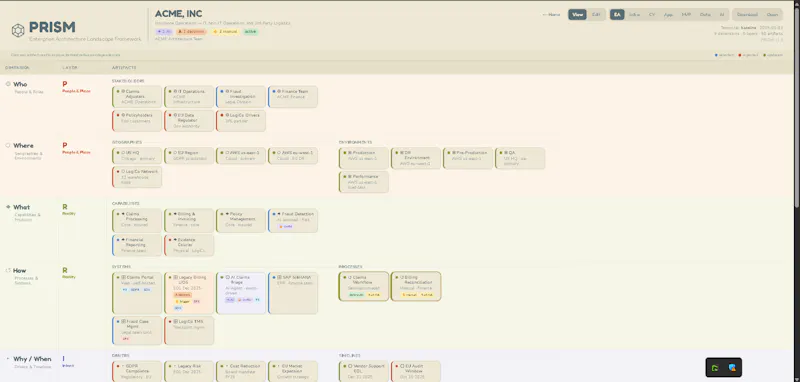Click the Download button

coord(747,15)
